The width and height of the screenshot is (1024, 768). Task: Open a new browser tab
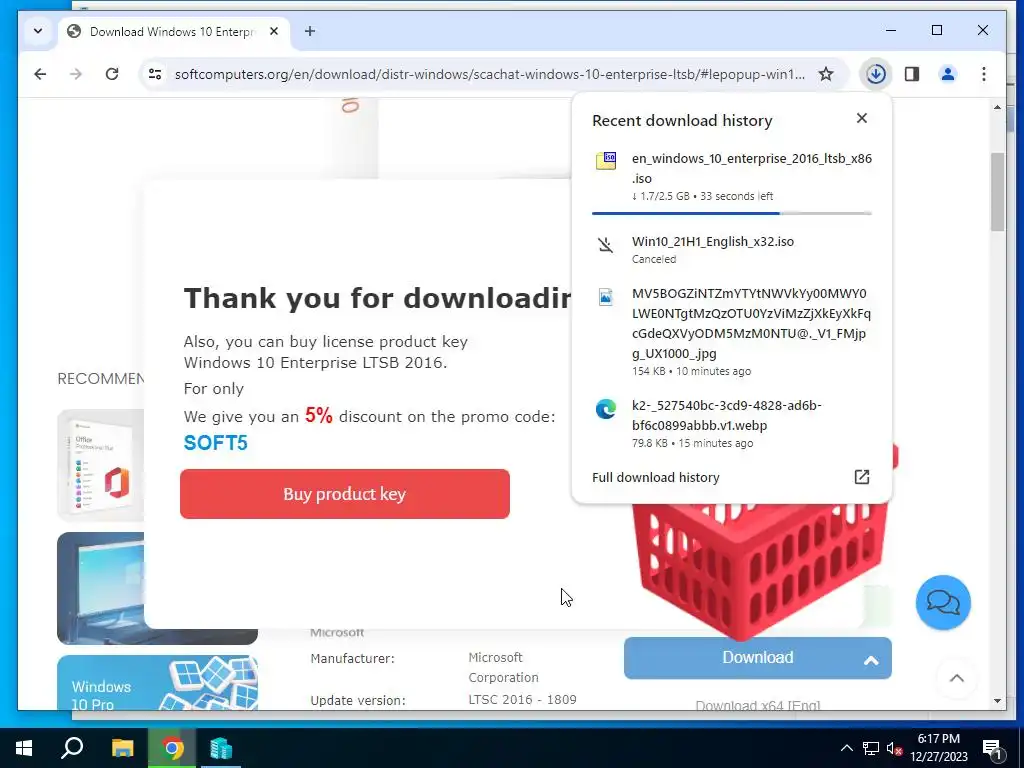pyautogui.click(x=310, y=31)
